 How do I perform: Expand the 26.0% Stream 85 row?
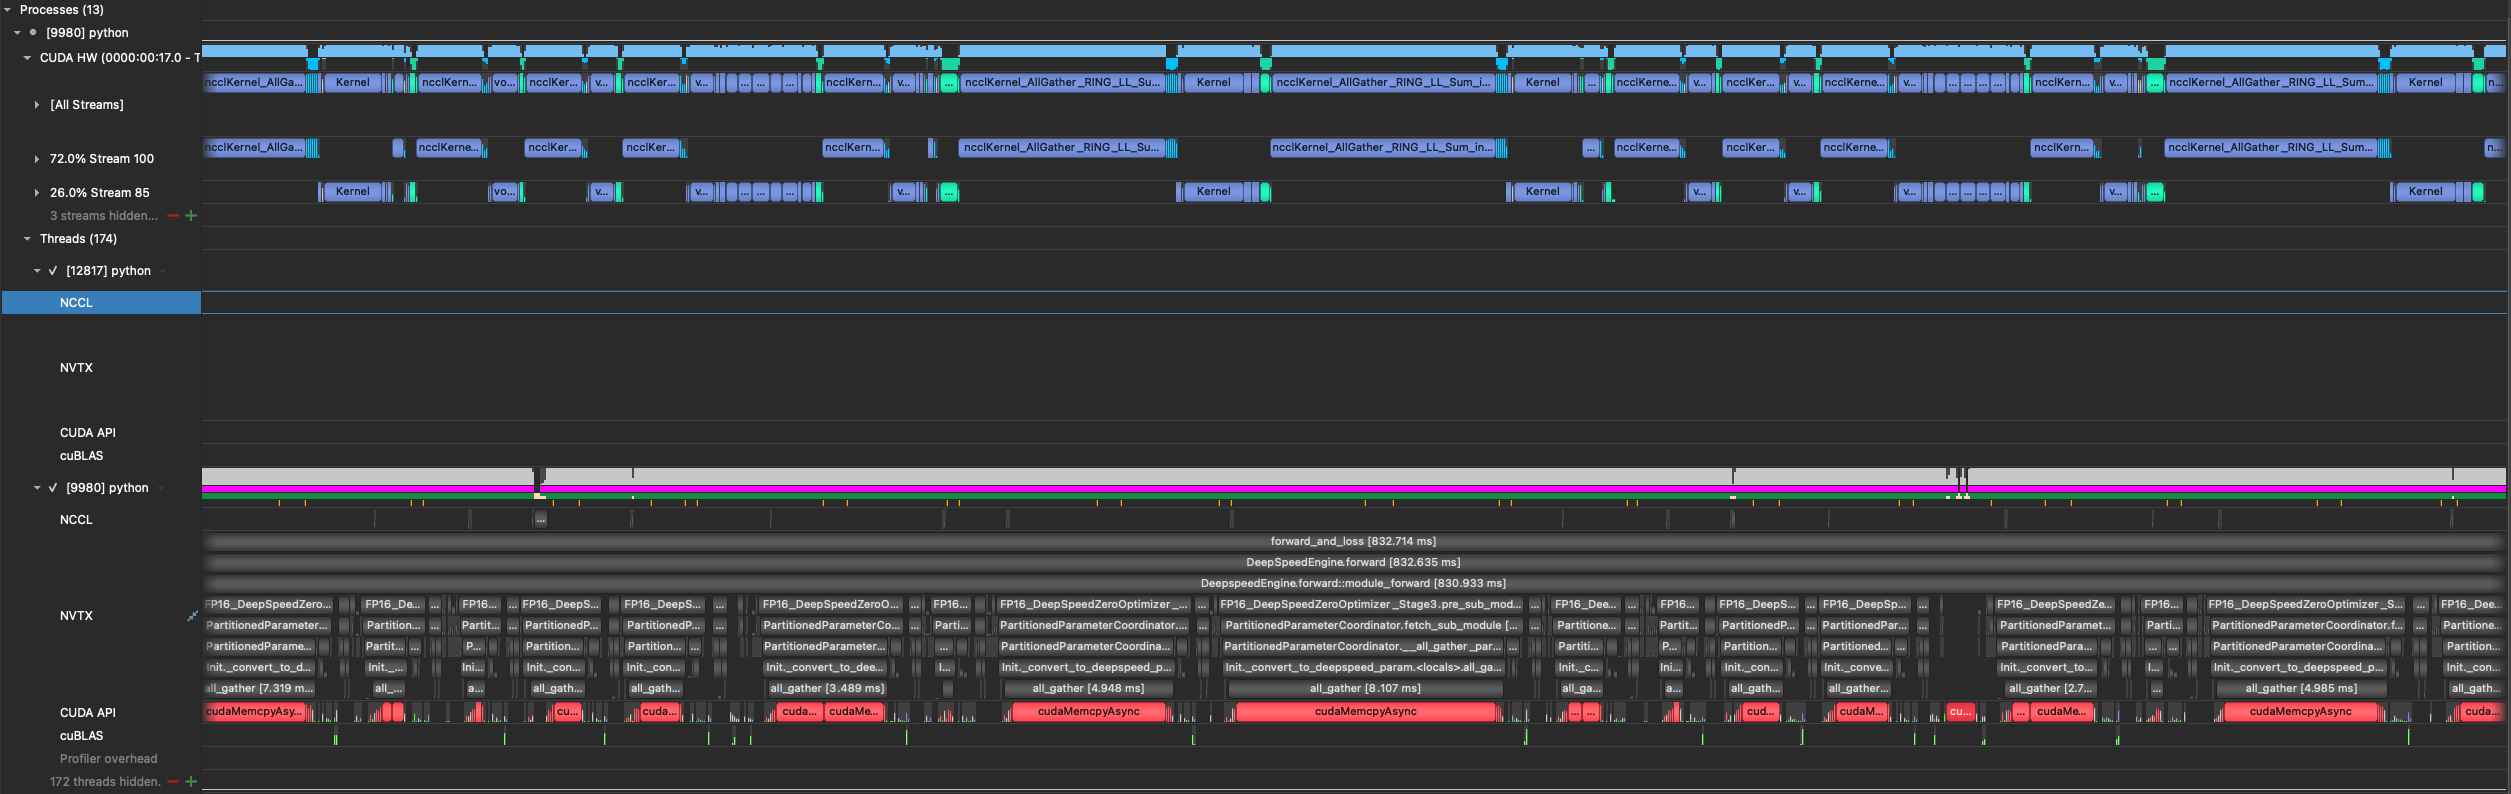pos(37,193)
